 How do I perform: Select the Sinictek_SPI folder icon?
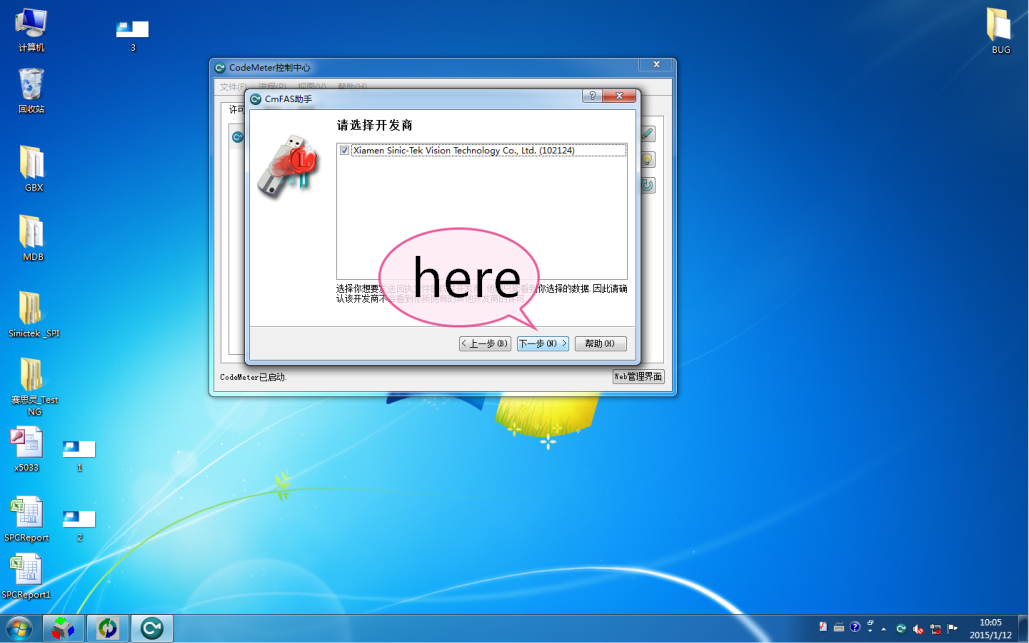(32, 308)
